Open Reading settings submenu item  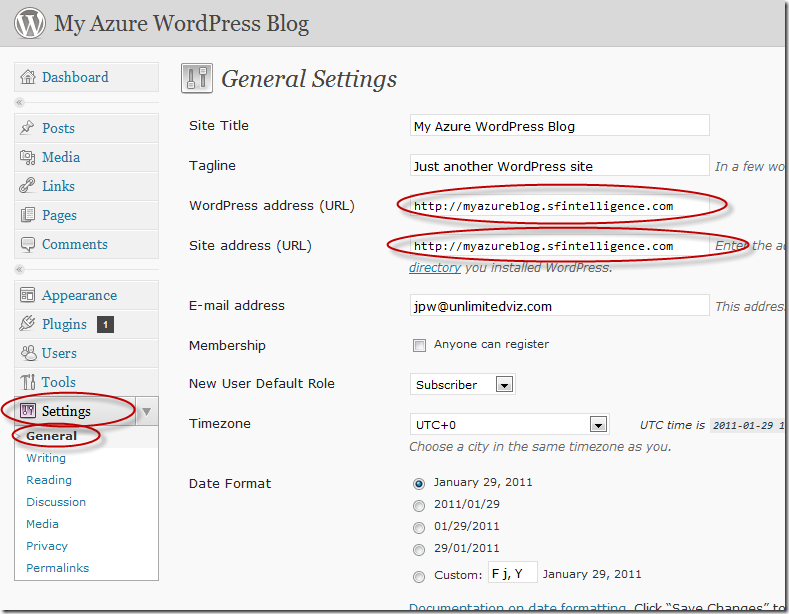(49, 480)
